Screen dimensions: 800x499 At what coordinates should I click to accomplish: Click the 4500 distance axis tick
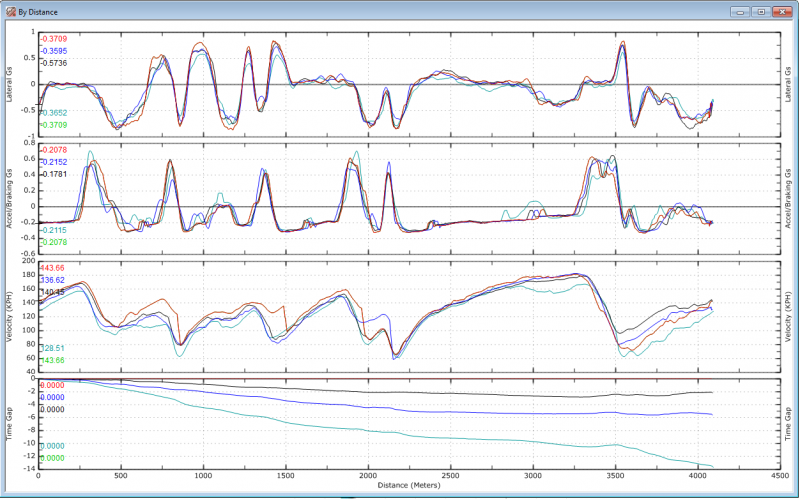coord(780,476)
